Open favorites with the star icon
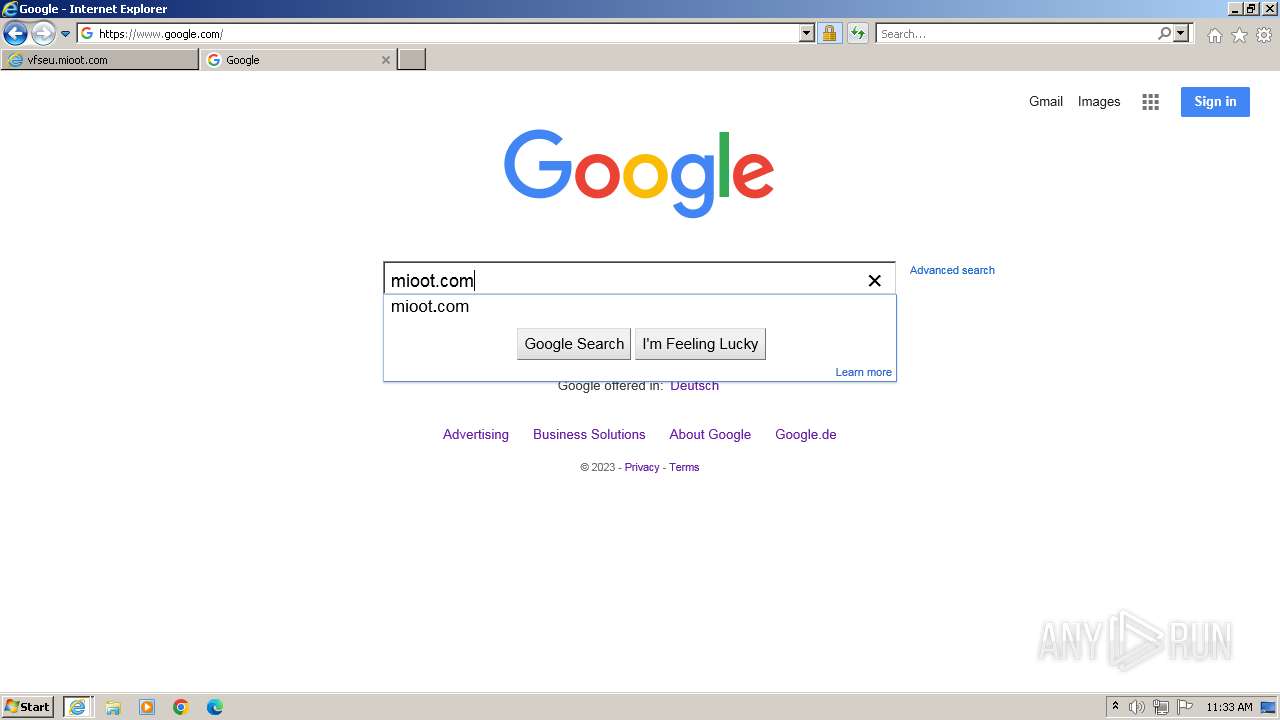This screenshot has height=720, width=1280. (1239, 35)
